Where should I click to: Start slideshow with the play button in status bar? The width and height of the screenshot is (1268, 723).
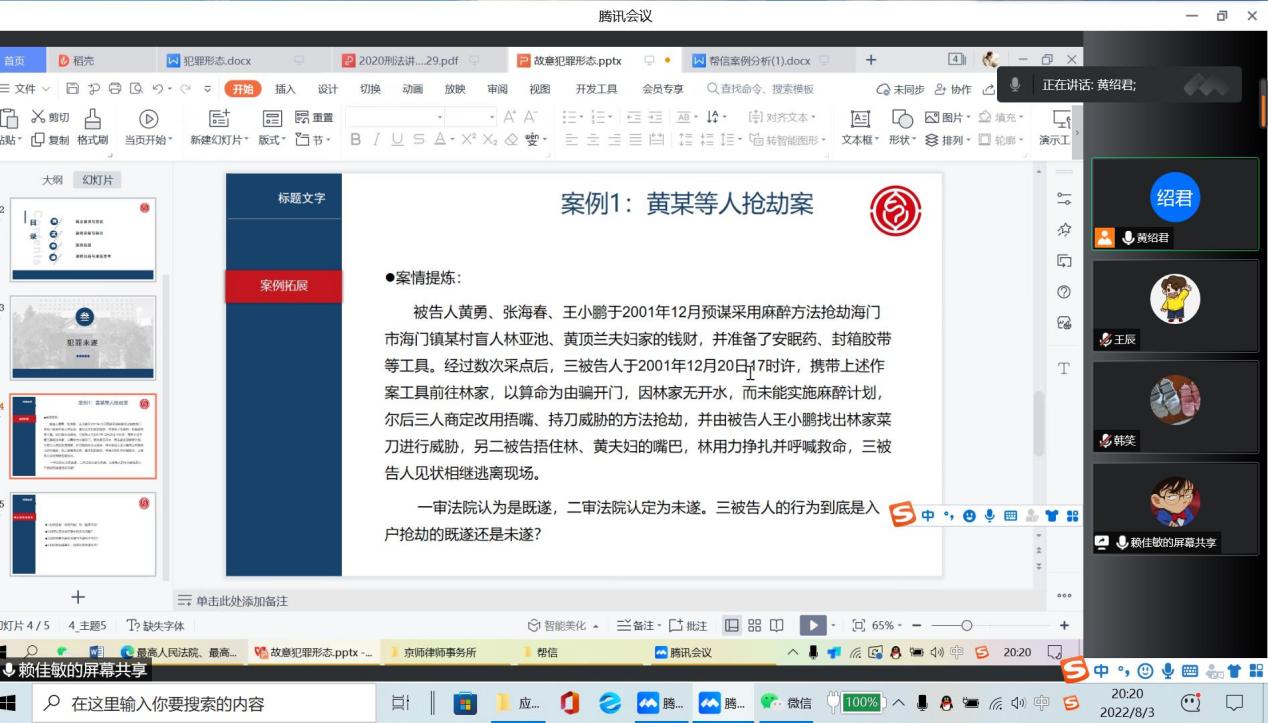tap(811, 625)
